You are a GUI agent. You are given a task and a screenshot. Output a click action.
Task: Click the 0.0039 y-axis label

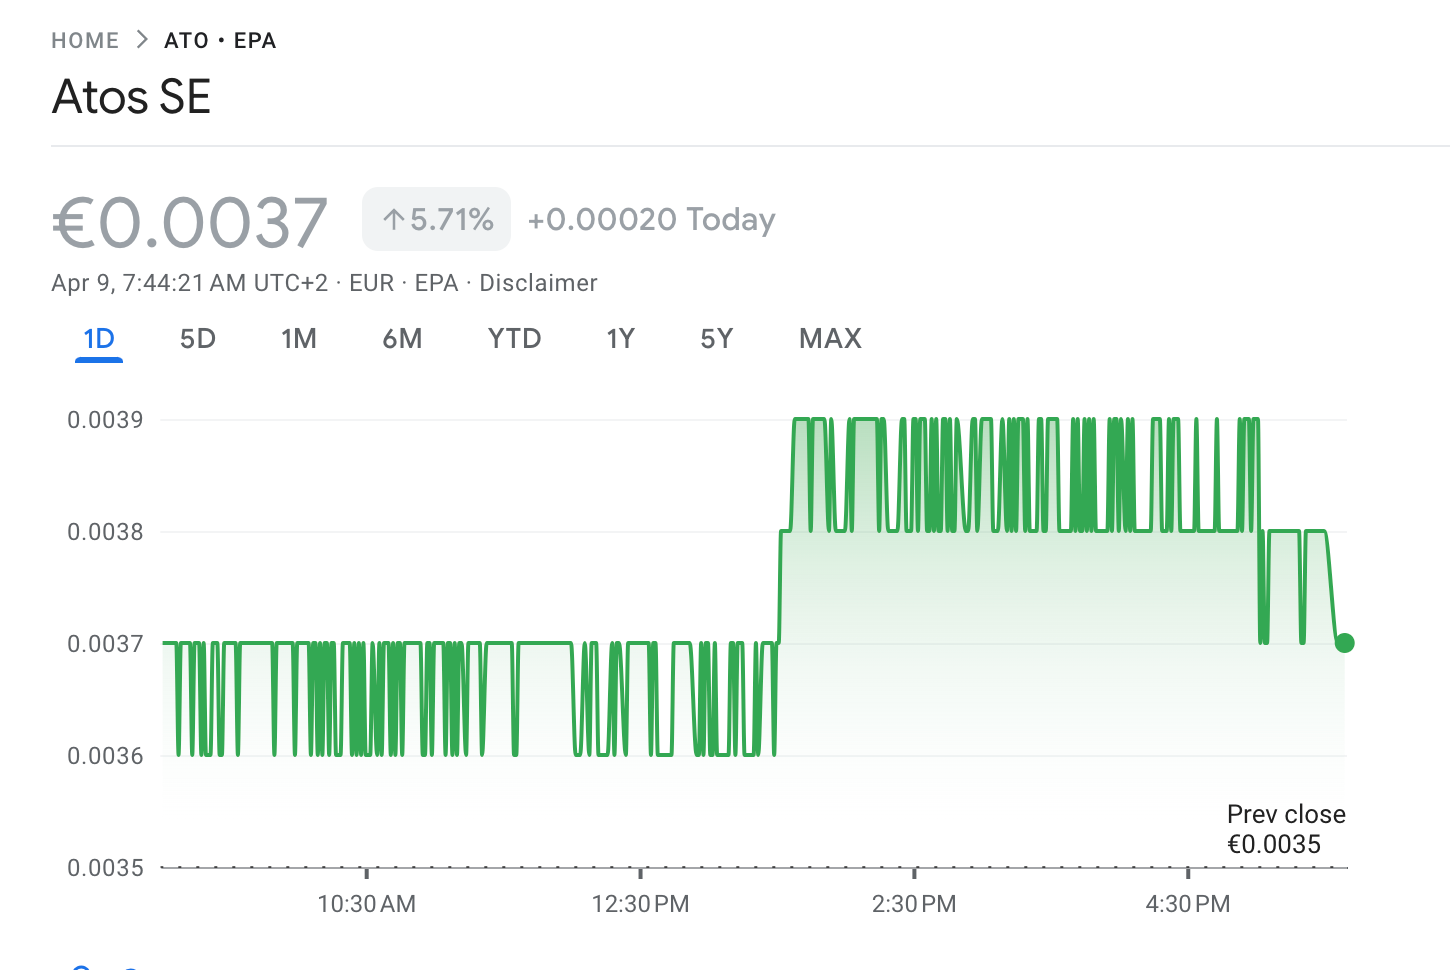(105, 420)
